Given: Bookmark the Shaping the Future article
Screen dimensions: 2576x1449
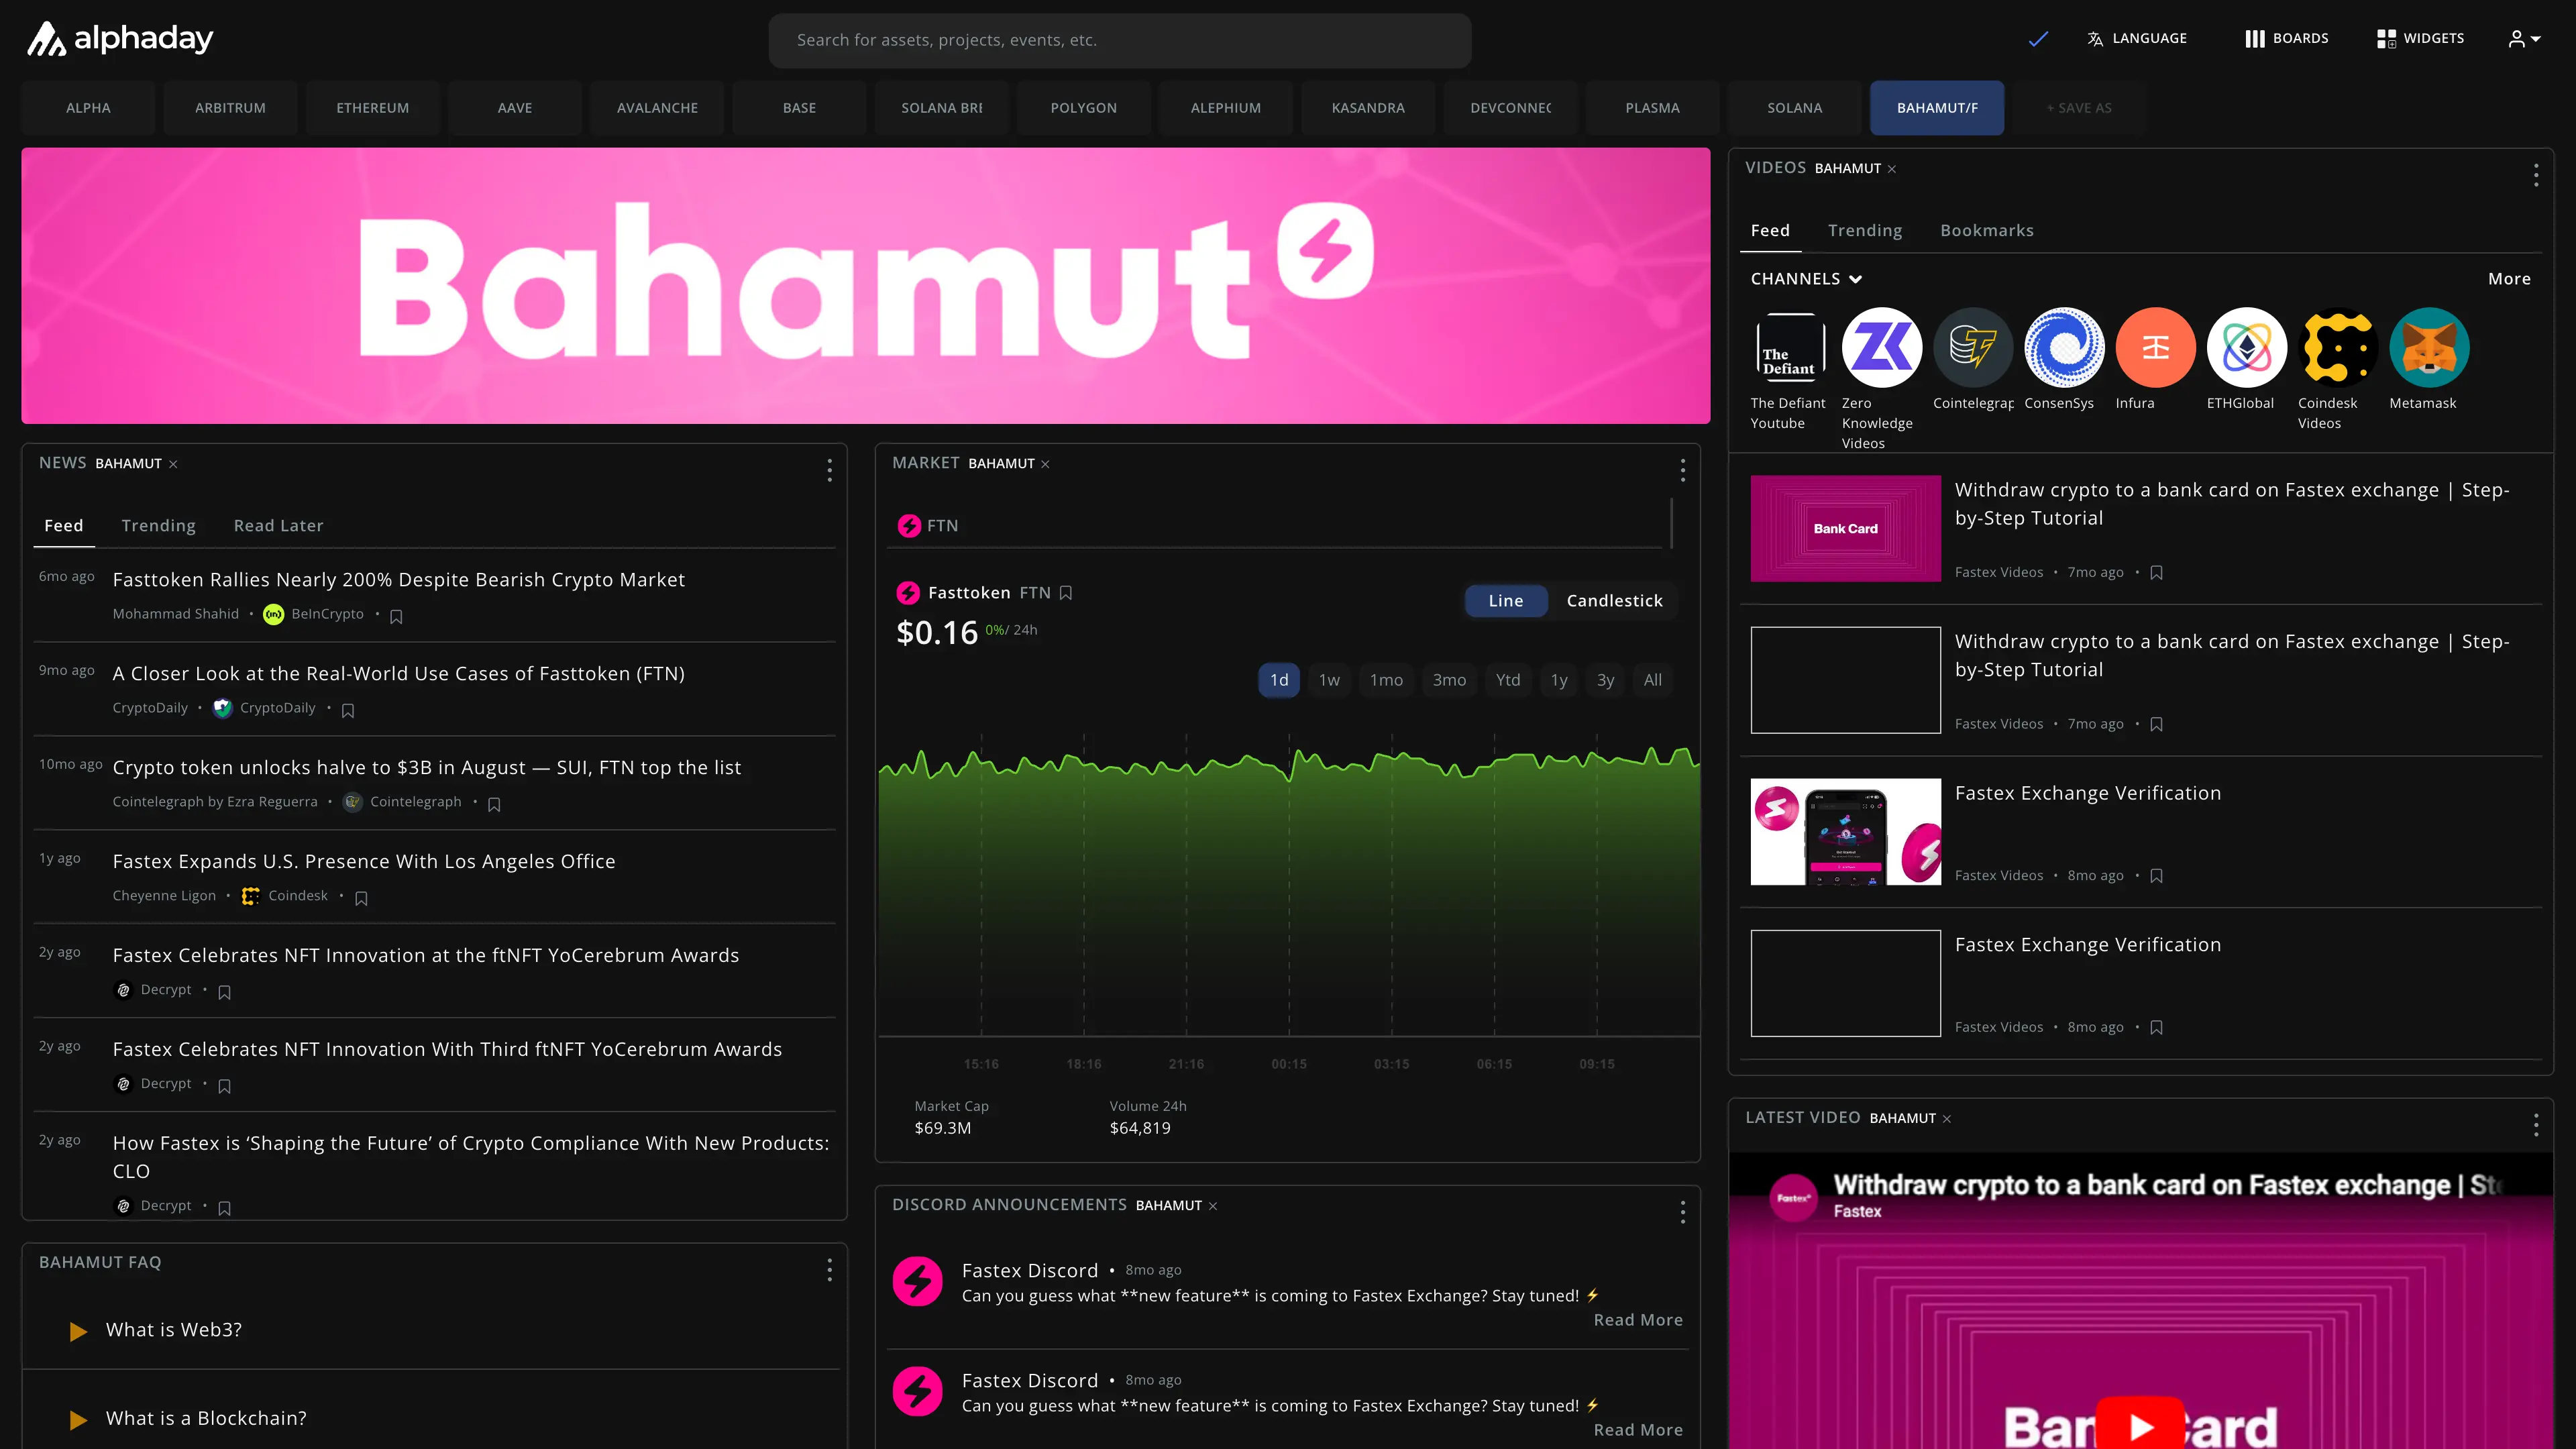Looking at the screenshot, I should click(225, 1209).
